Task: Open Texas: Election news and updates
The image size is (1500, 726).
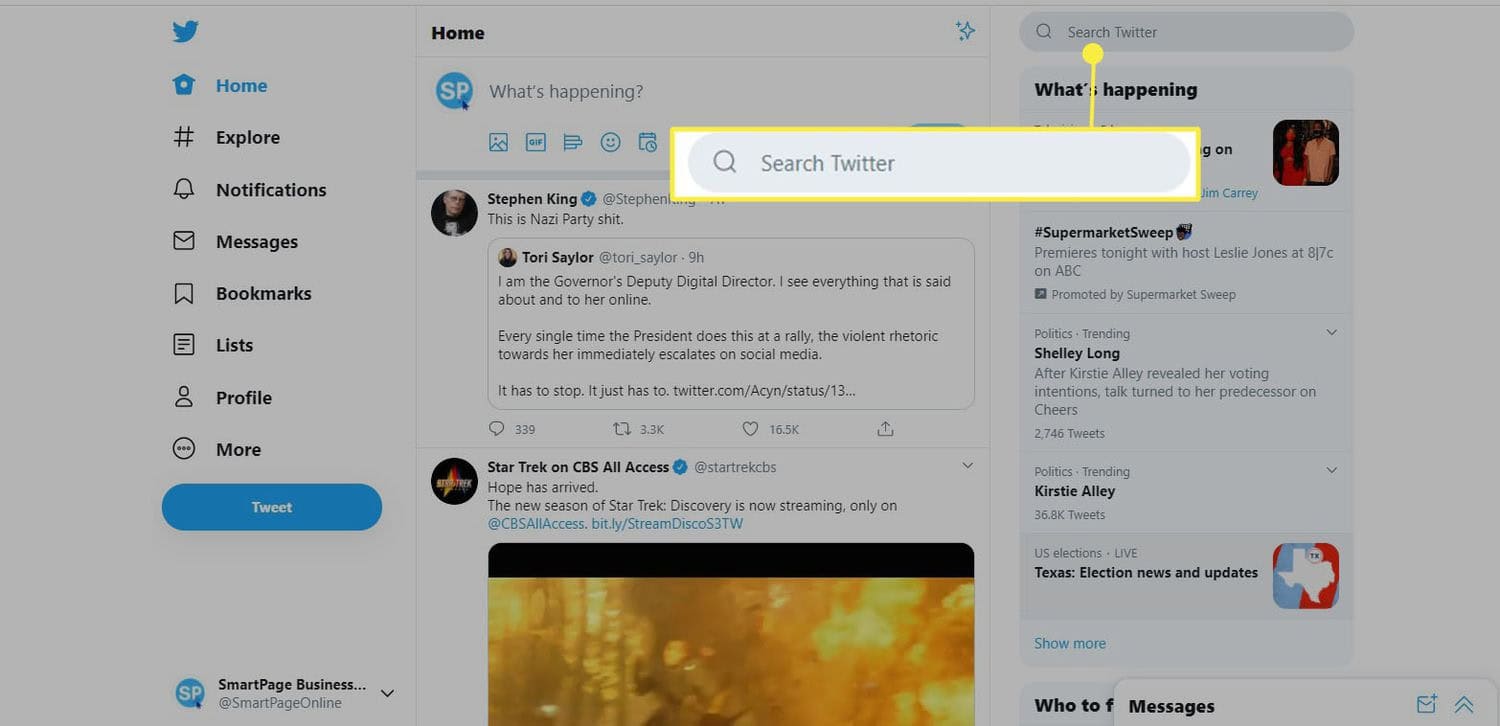Action: coord(1146,573)
